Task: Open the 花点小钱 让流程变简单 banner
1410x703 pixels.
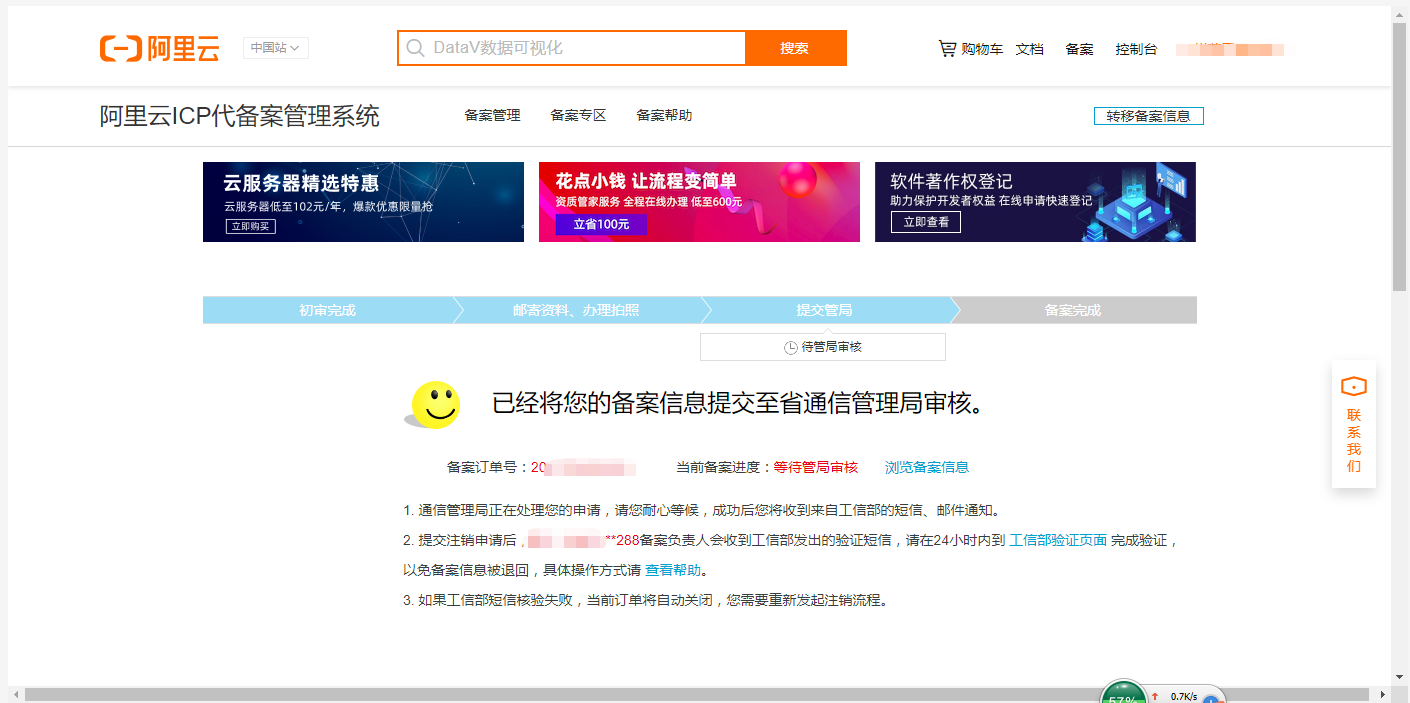Action: pos(699,202)
